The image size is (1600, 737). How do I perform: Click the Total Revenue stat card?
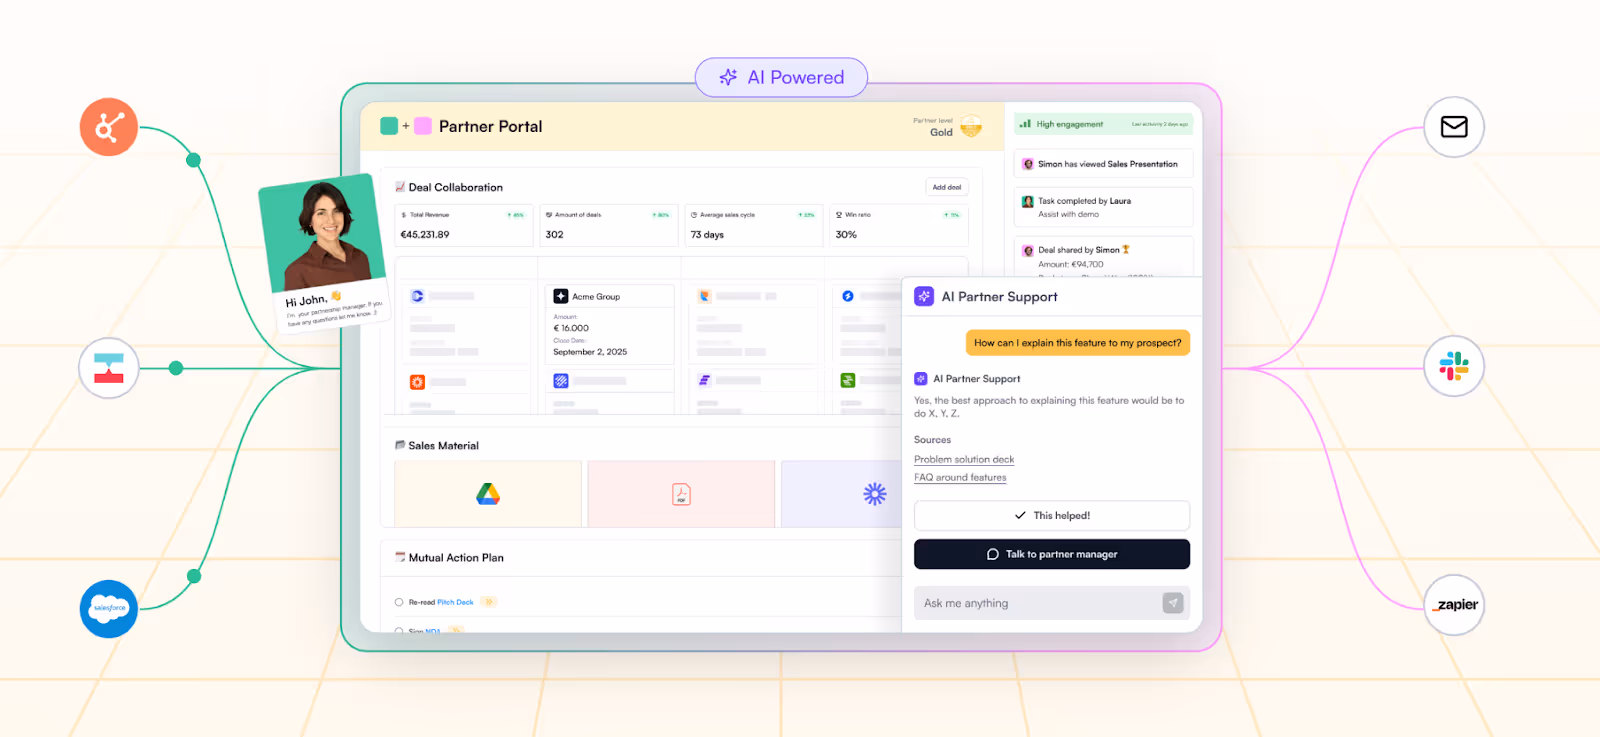(x=464, y=225)
